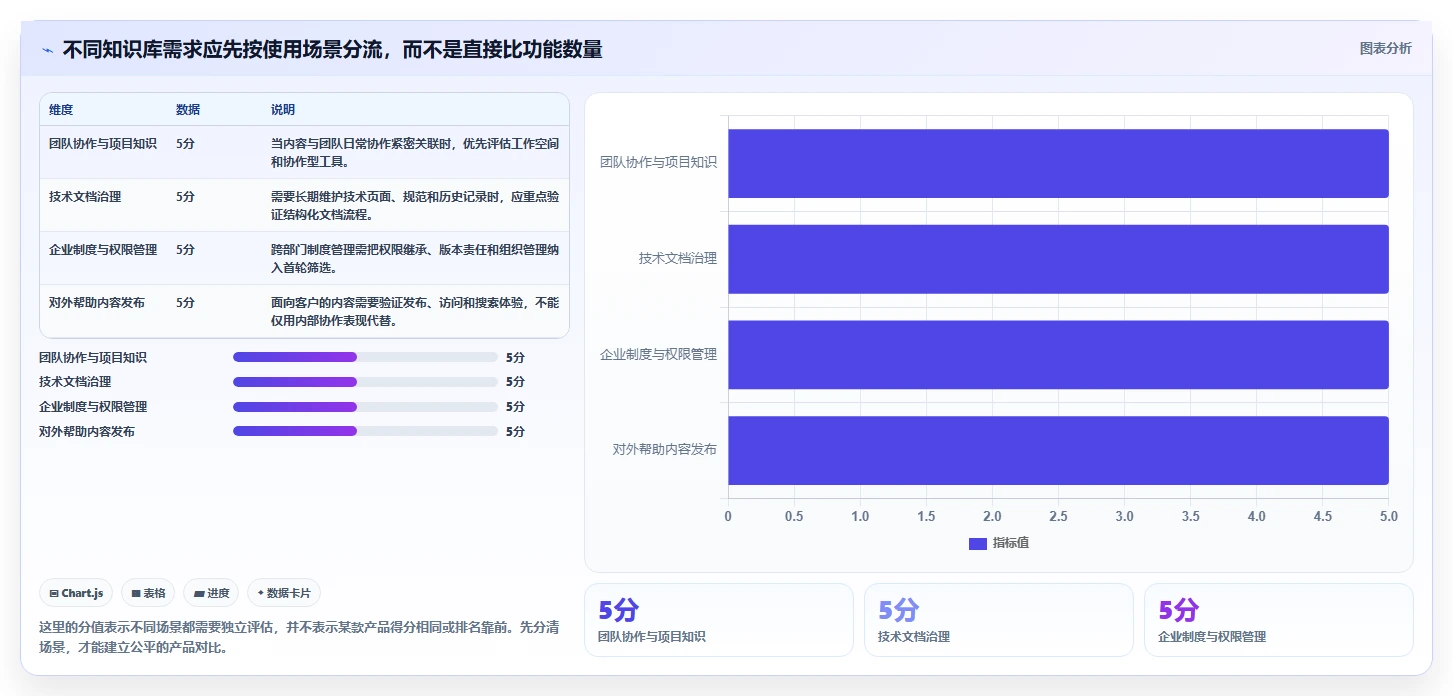Click the chart bar for 技术文档治理
Image resolution: width=1453 pixels, height=696 pixels.
tap(1058, 259)
